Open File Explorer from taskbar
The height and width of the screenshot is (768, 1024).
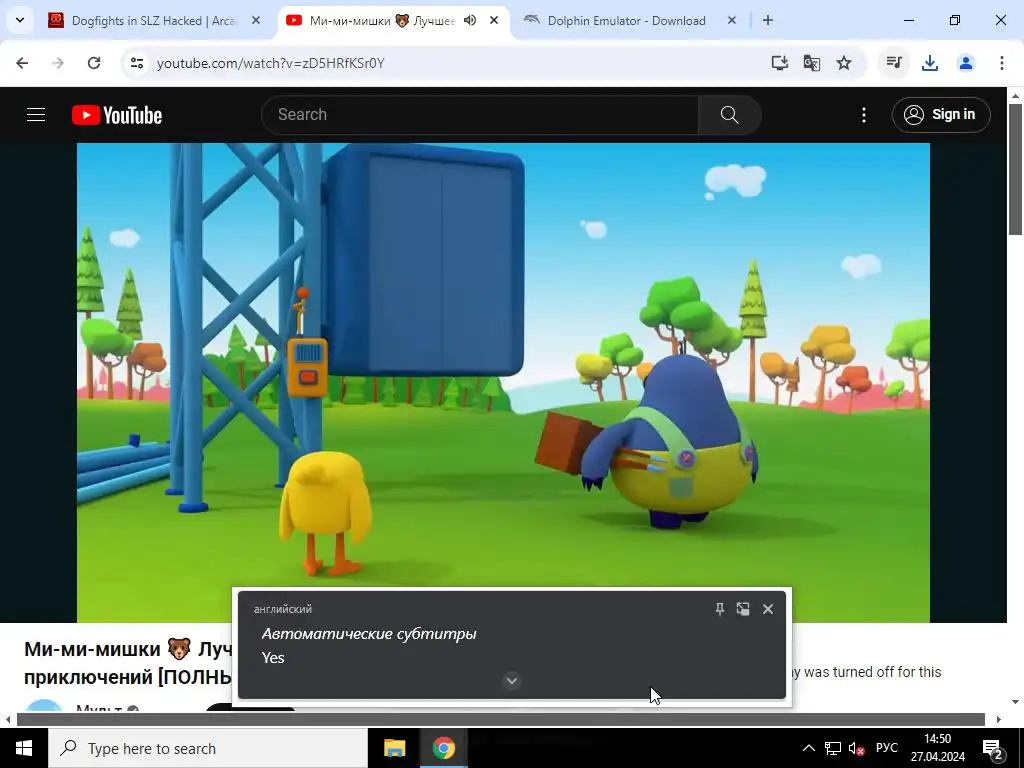(x=394, y=748)
